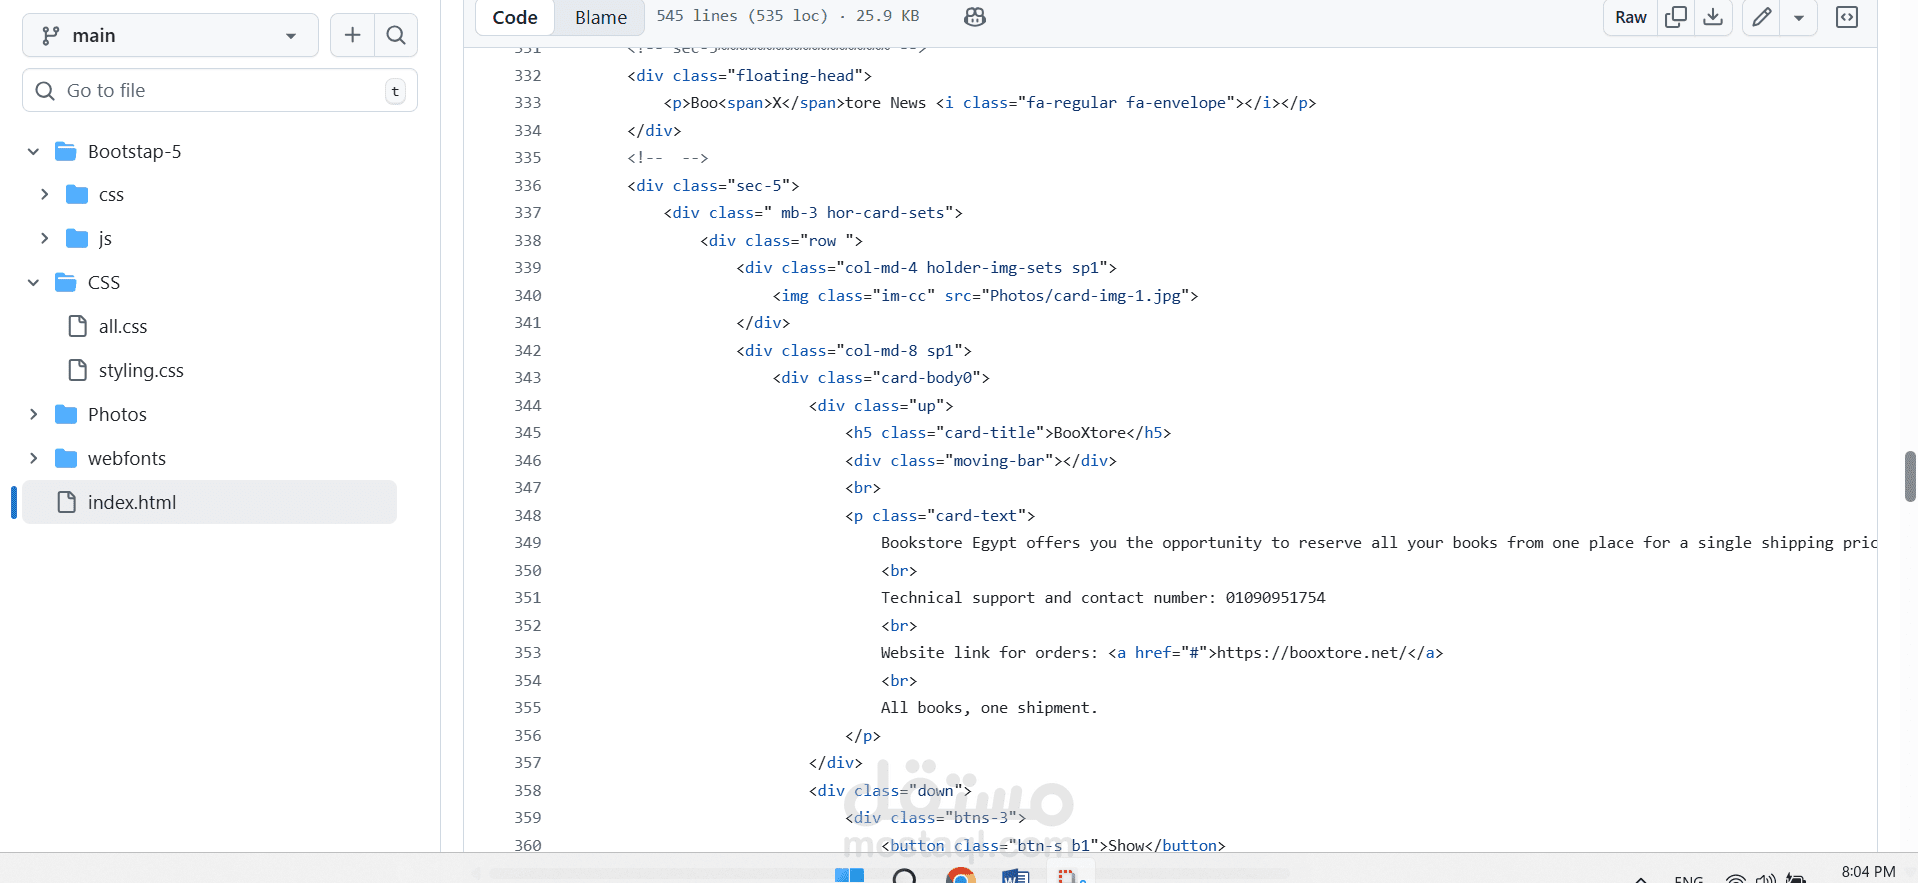Screen dimensions: 1918x883
Task: Add a file with plus button
Action: (352, 35)
